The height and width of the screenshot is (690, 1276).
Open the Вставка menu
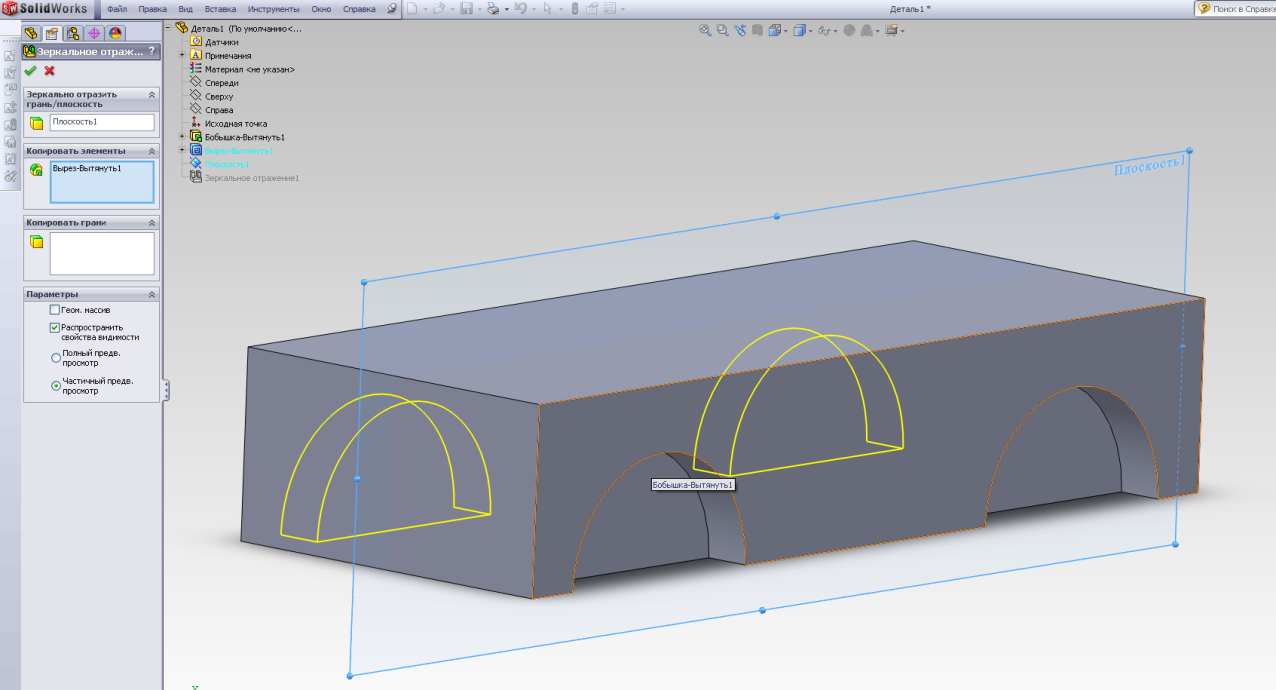point(220,9)
